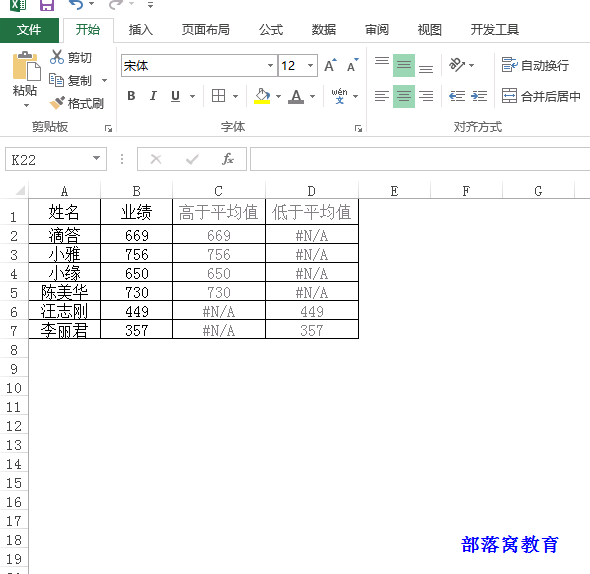590x574 pixels.
Task: Click the decrease indent icon
Action: coord(457,96)
